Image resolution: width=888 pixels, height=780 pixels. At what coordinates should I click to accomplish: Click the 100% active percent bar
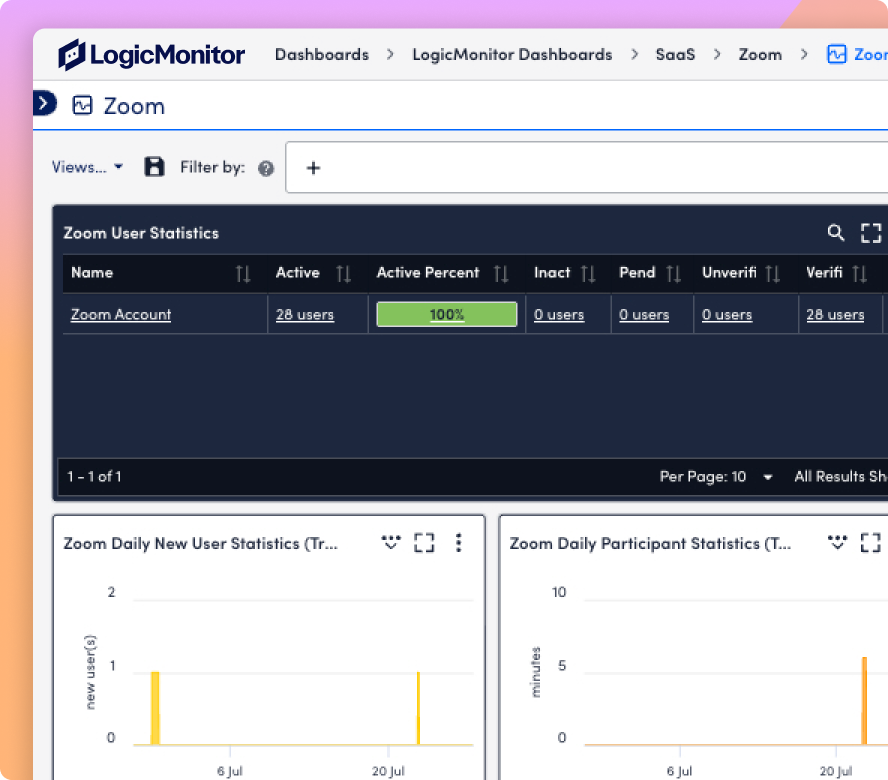click(447, 314)
